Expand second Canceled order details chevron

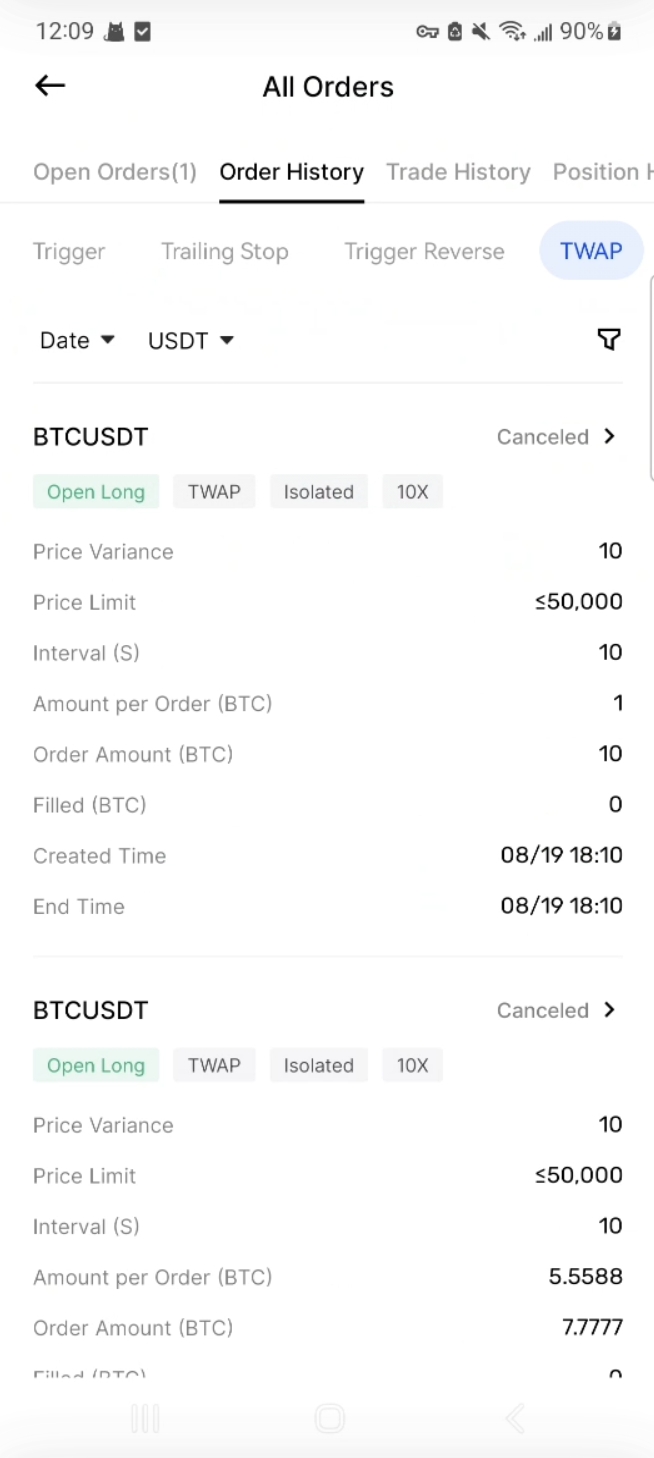pos(609,1010)
